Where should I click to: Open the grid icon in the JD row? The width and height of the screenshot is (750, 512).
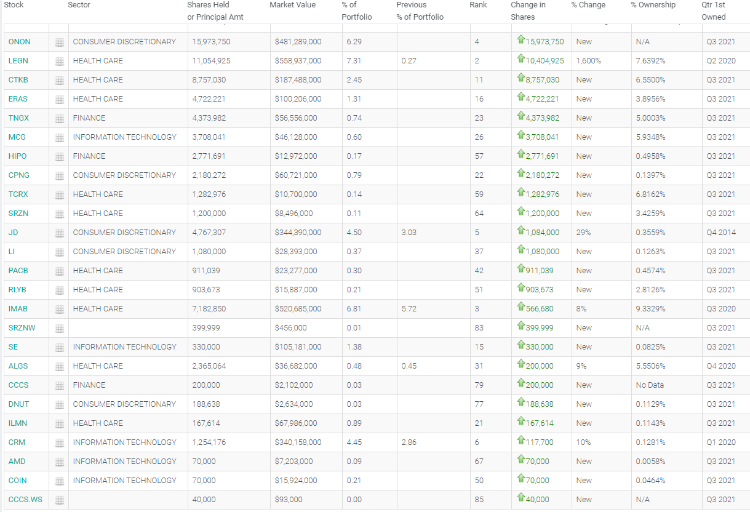tap(59, 233)
